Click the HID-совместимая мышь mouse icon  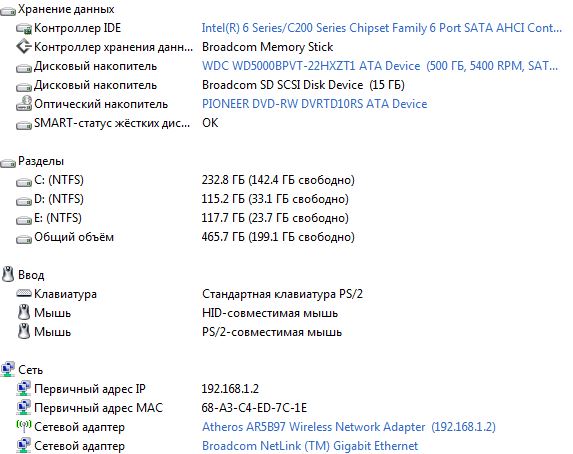click(x=24, y=313)
